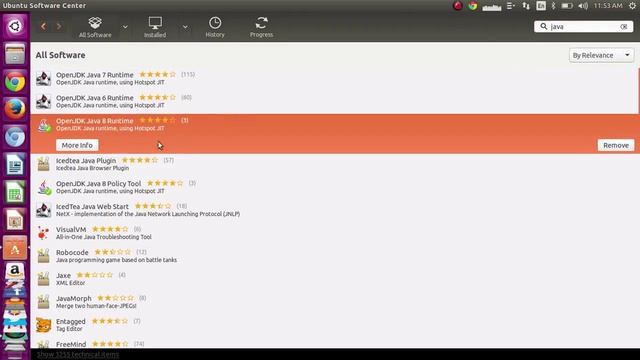640x360 pixels.
Task: Launch Firefox from the launcher
Action: pos(15,109)
